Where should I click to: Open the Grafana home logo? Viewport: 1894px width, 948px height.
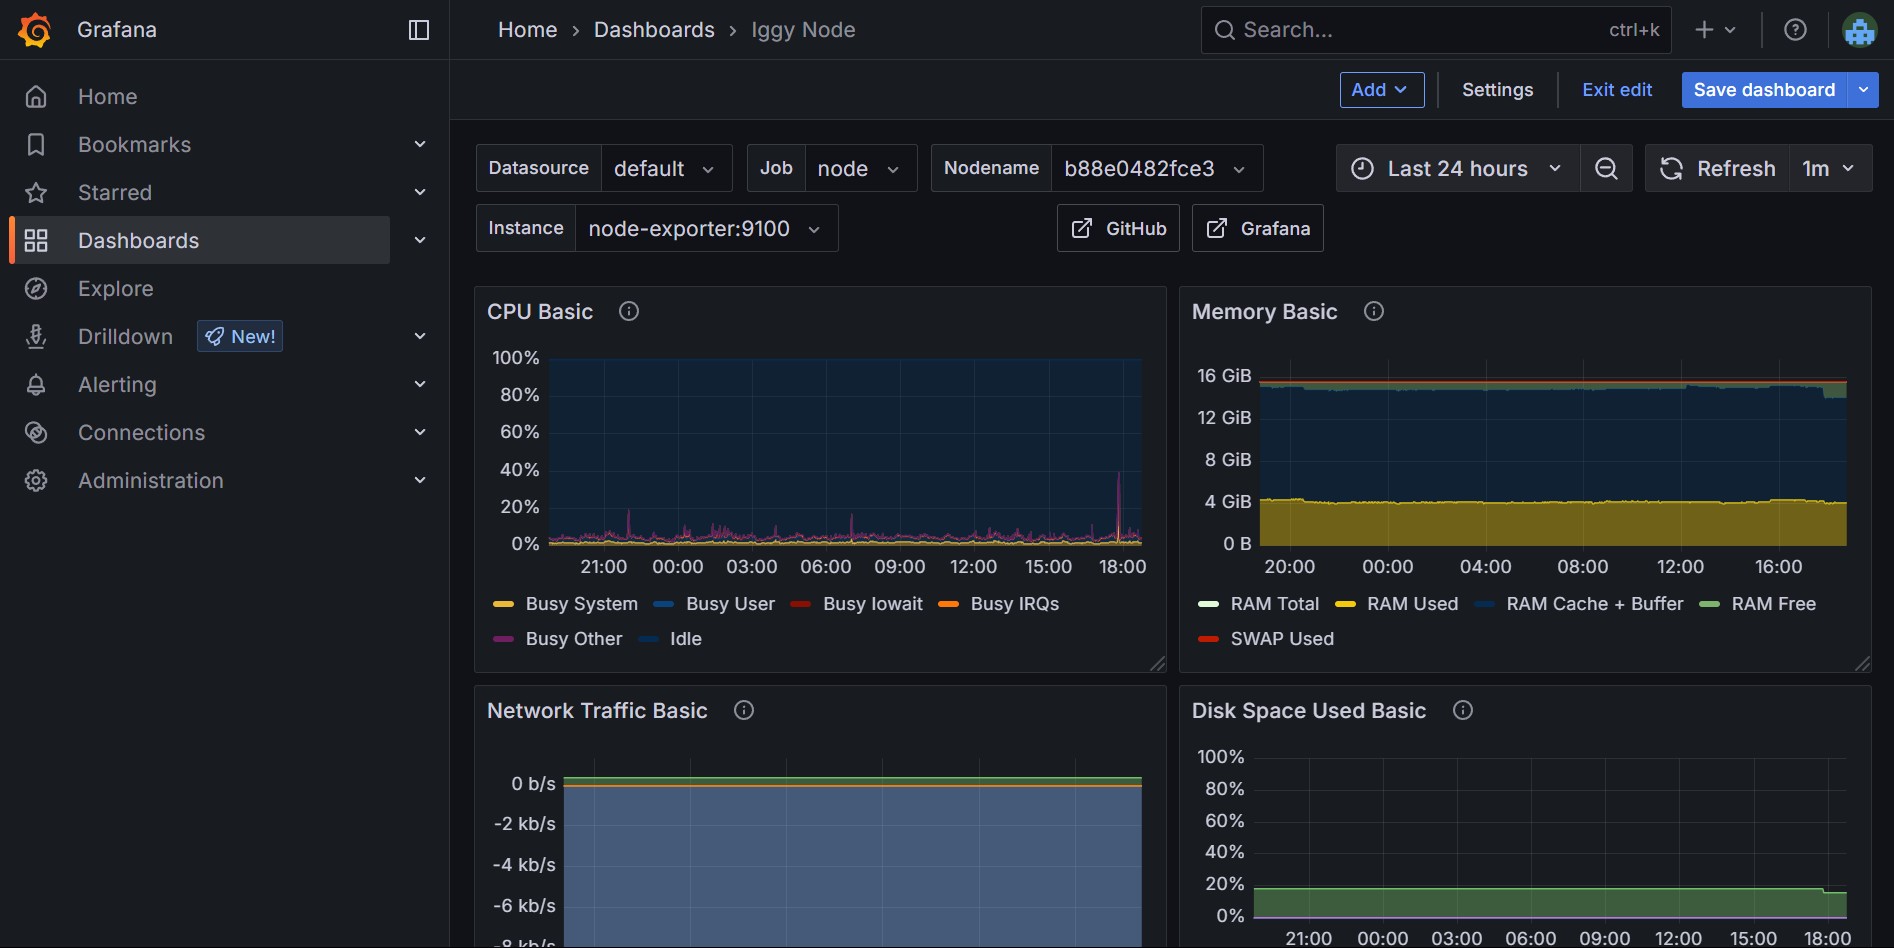pyautogui.click(x=33, y=29)
